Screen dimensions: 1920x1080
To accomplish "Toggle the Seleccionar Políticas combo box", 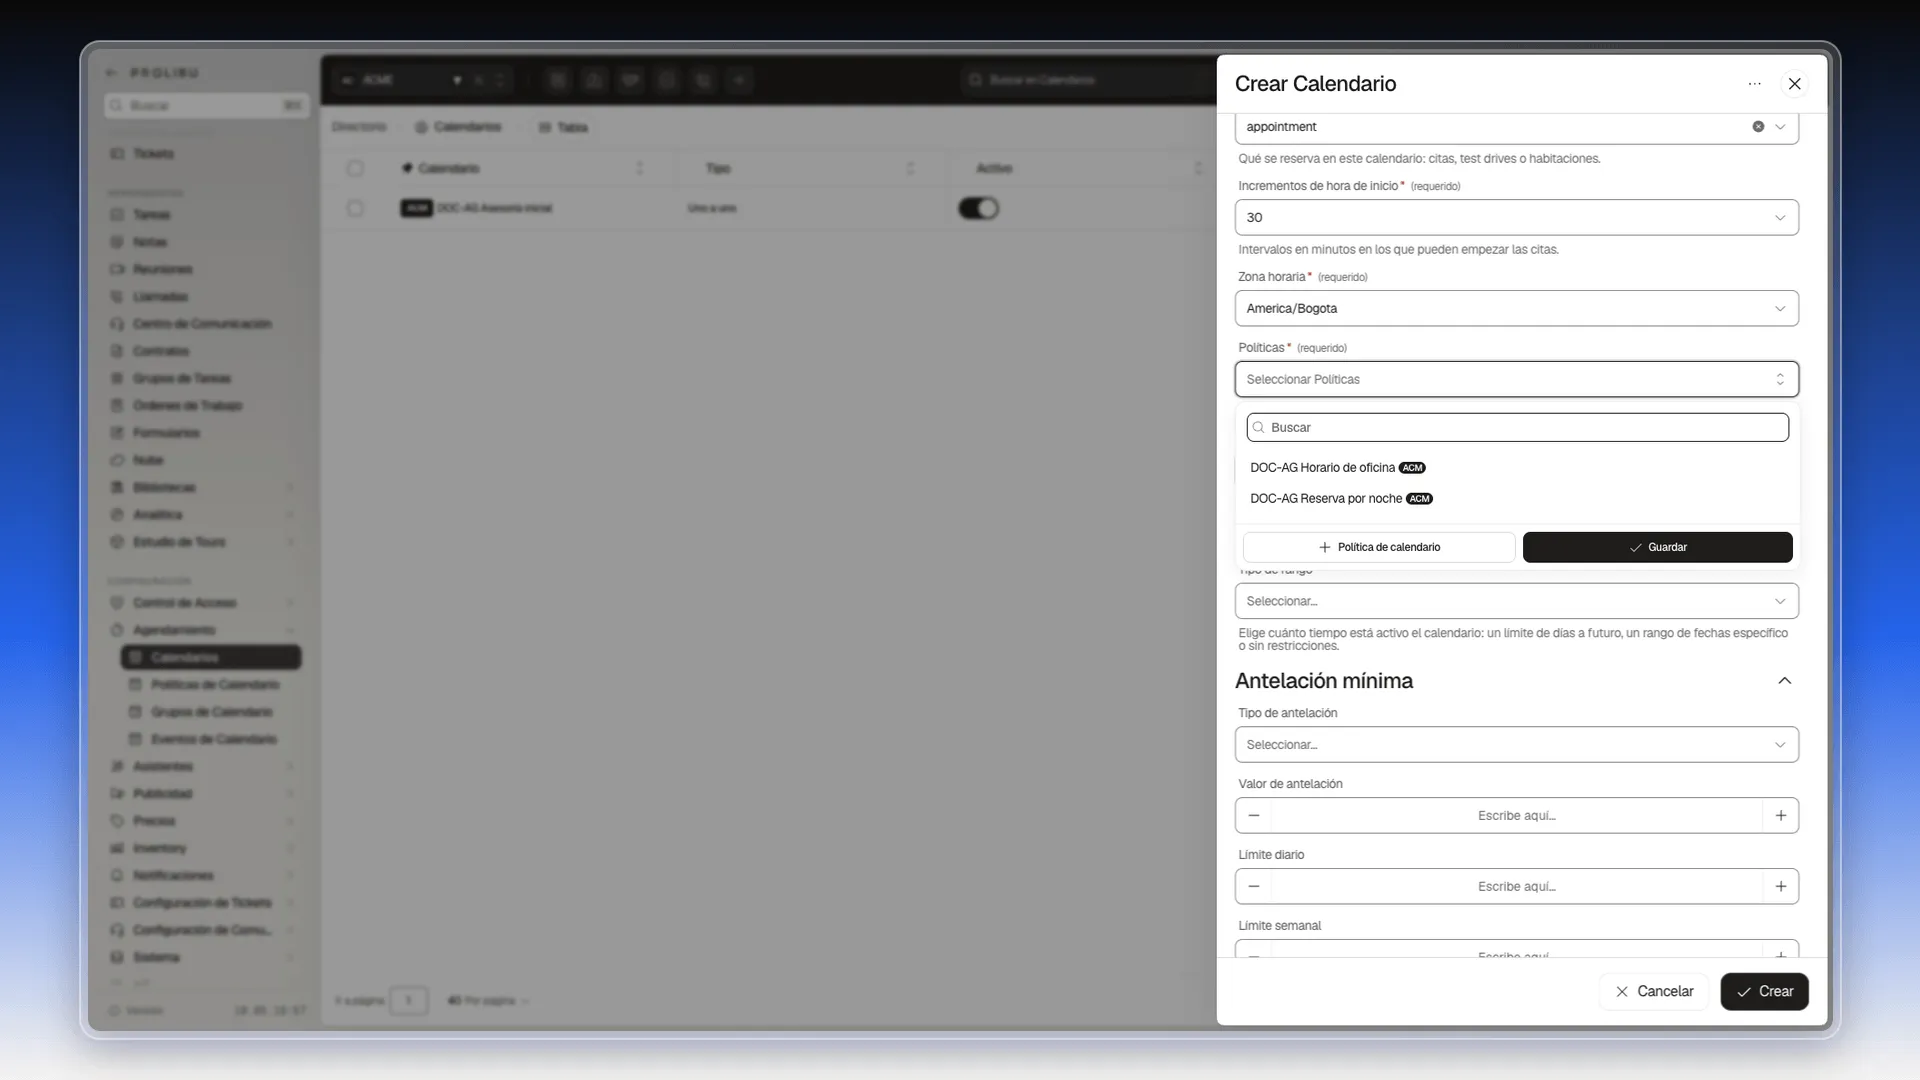I will pos(1516,380).
